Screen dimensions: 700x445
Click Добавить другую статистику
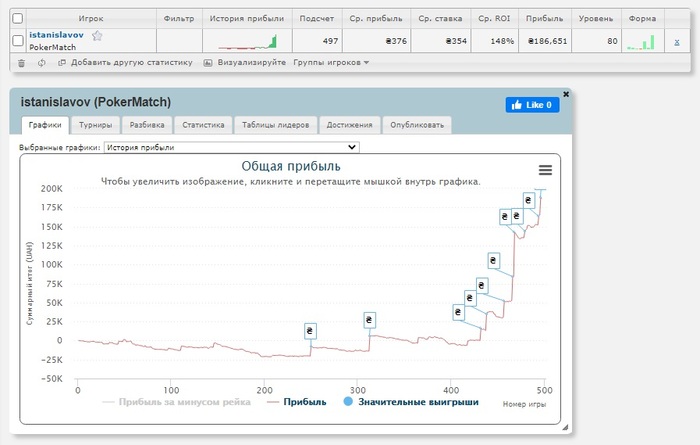click(x=125, y=62)
